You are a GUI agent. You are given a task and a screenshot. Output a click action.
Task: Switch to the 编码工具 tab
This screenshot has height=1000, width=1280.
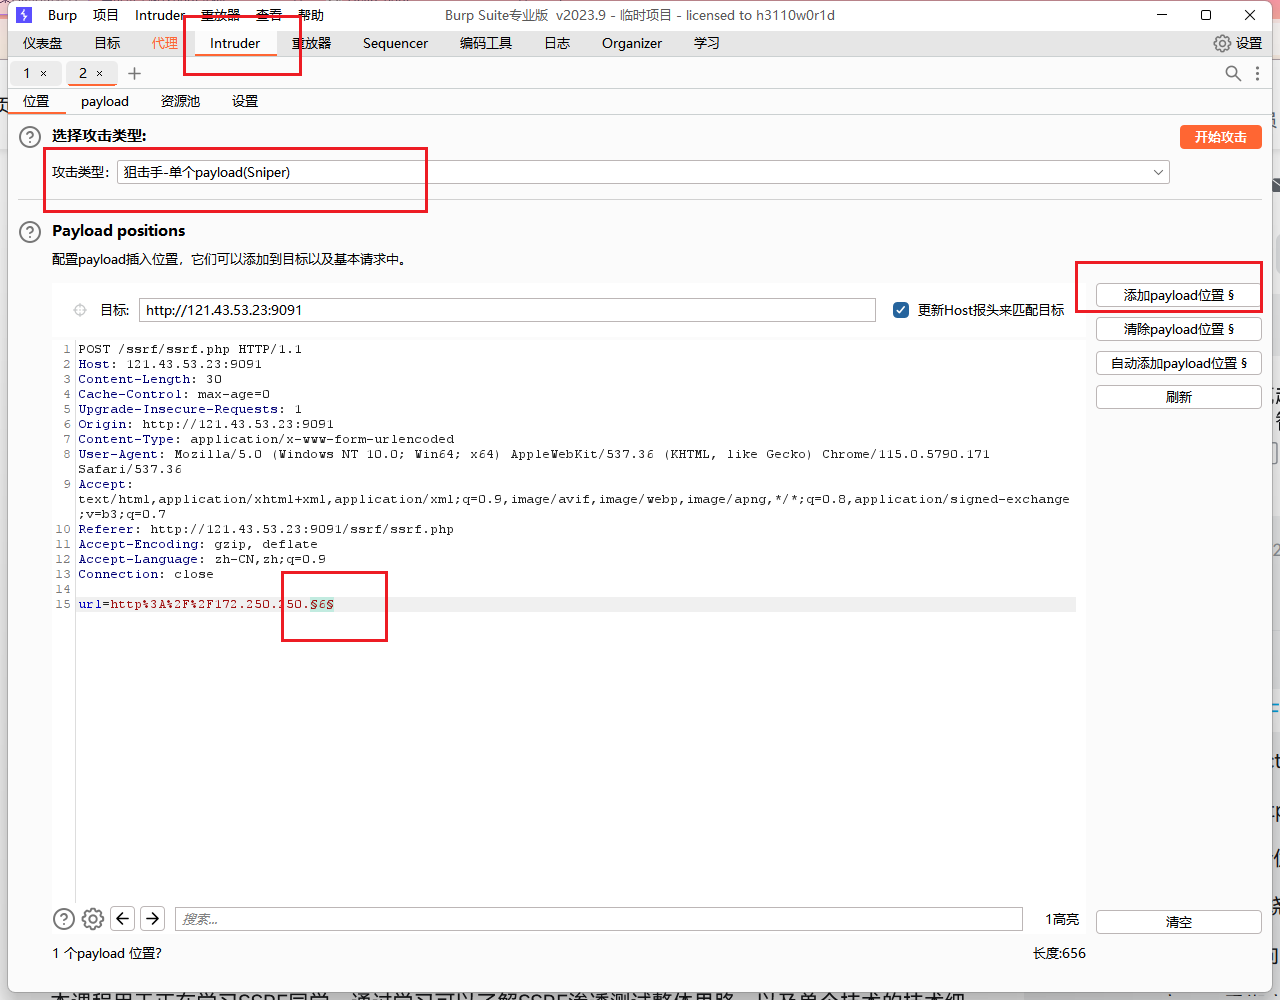(486, 43)
